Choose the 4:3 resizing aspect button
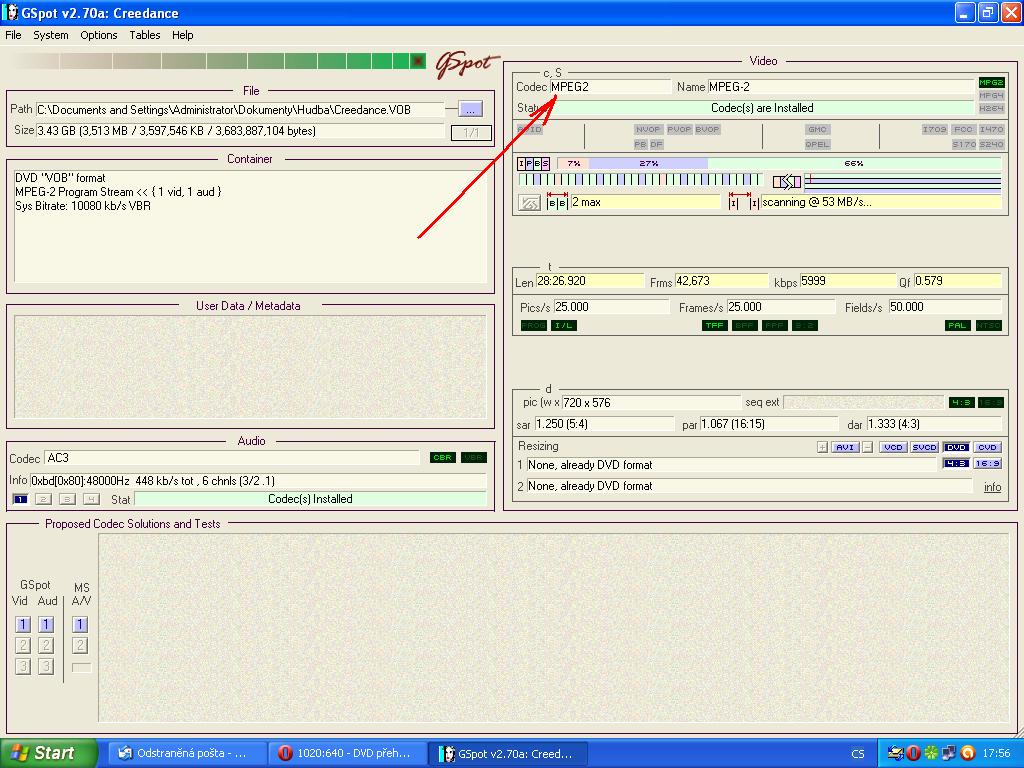 (x=956, y=463)
